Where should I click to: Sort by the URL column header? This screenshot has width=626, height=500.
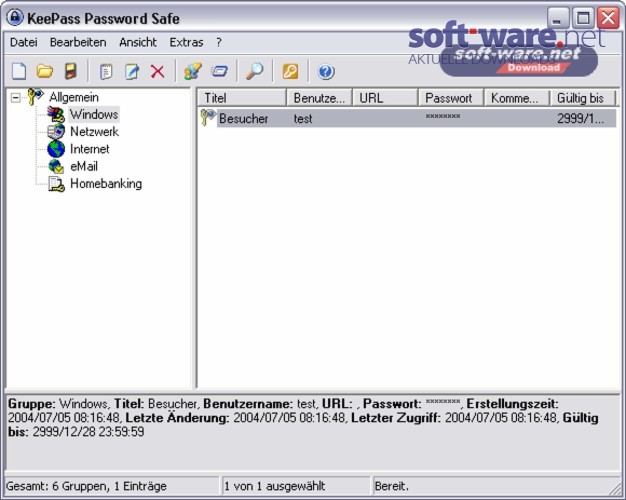pos(385,98)
